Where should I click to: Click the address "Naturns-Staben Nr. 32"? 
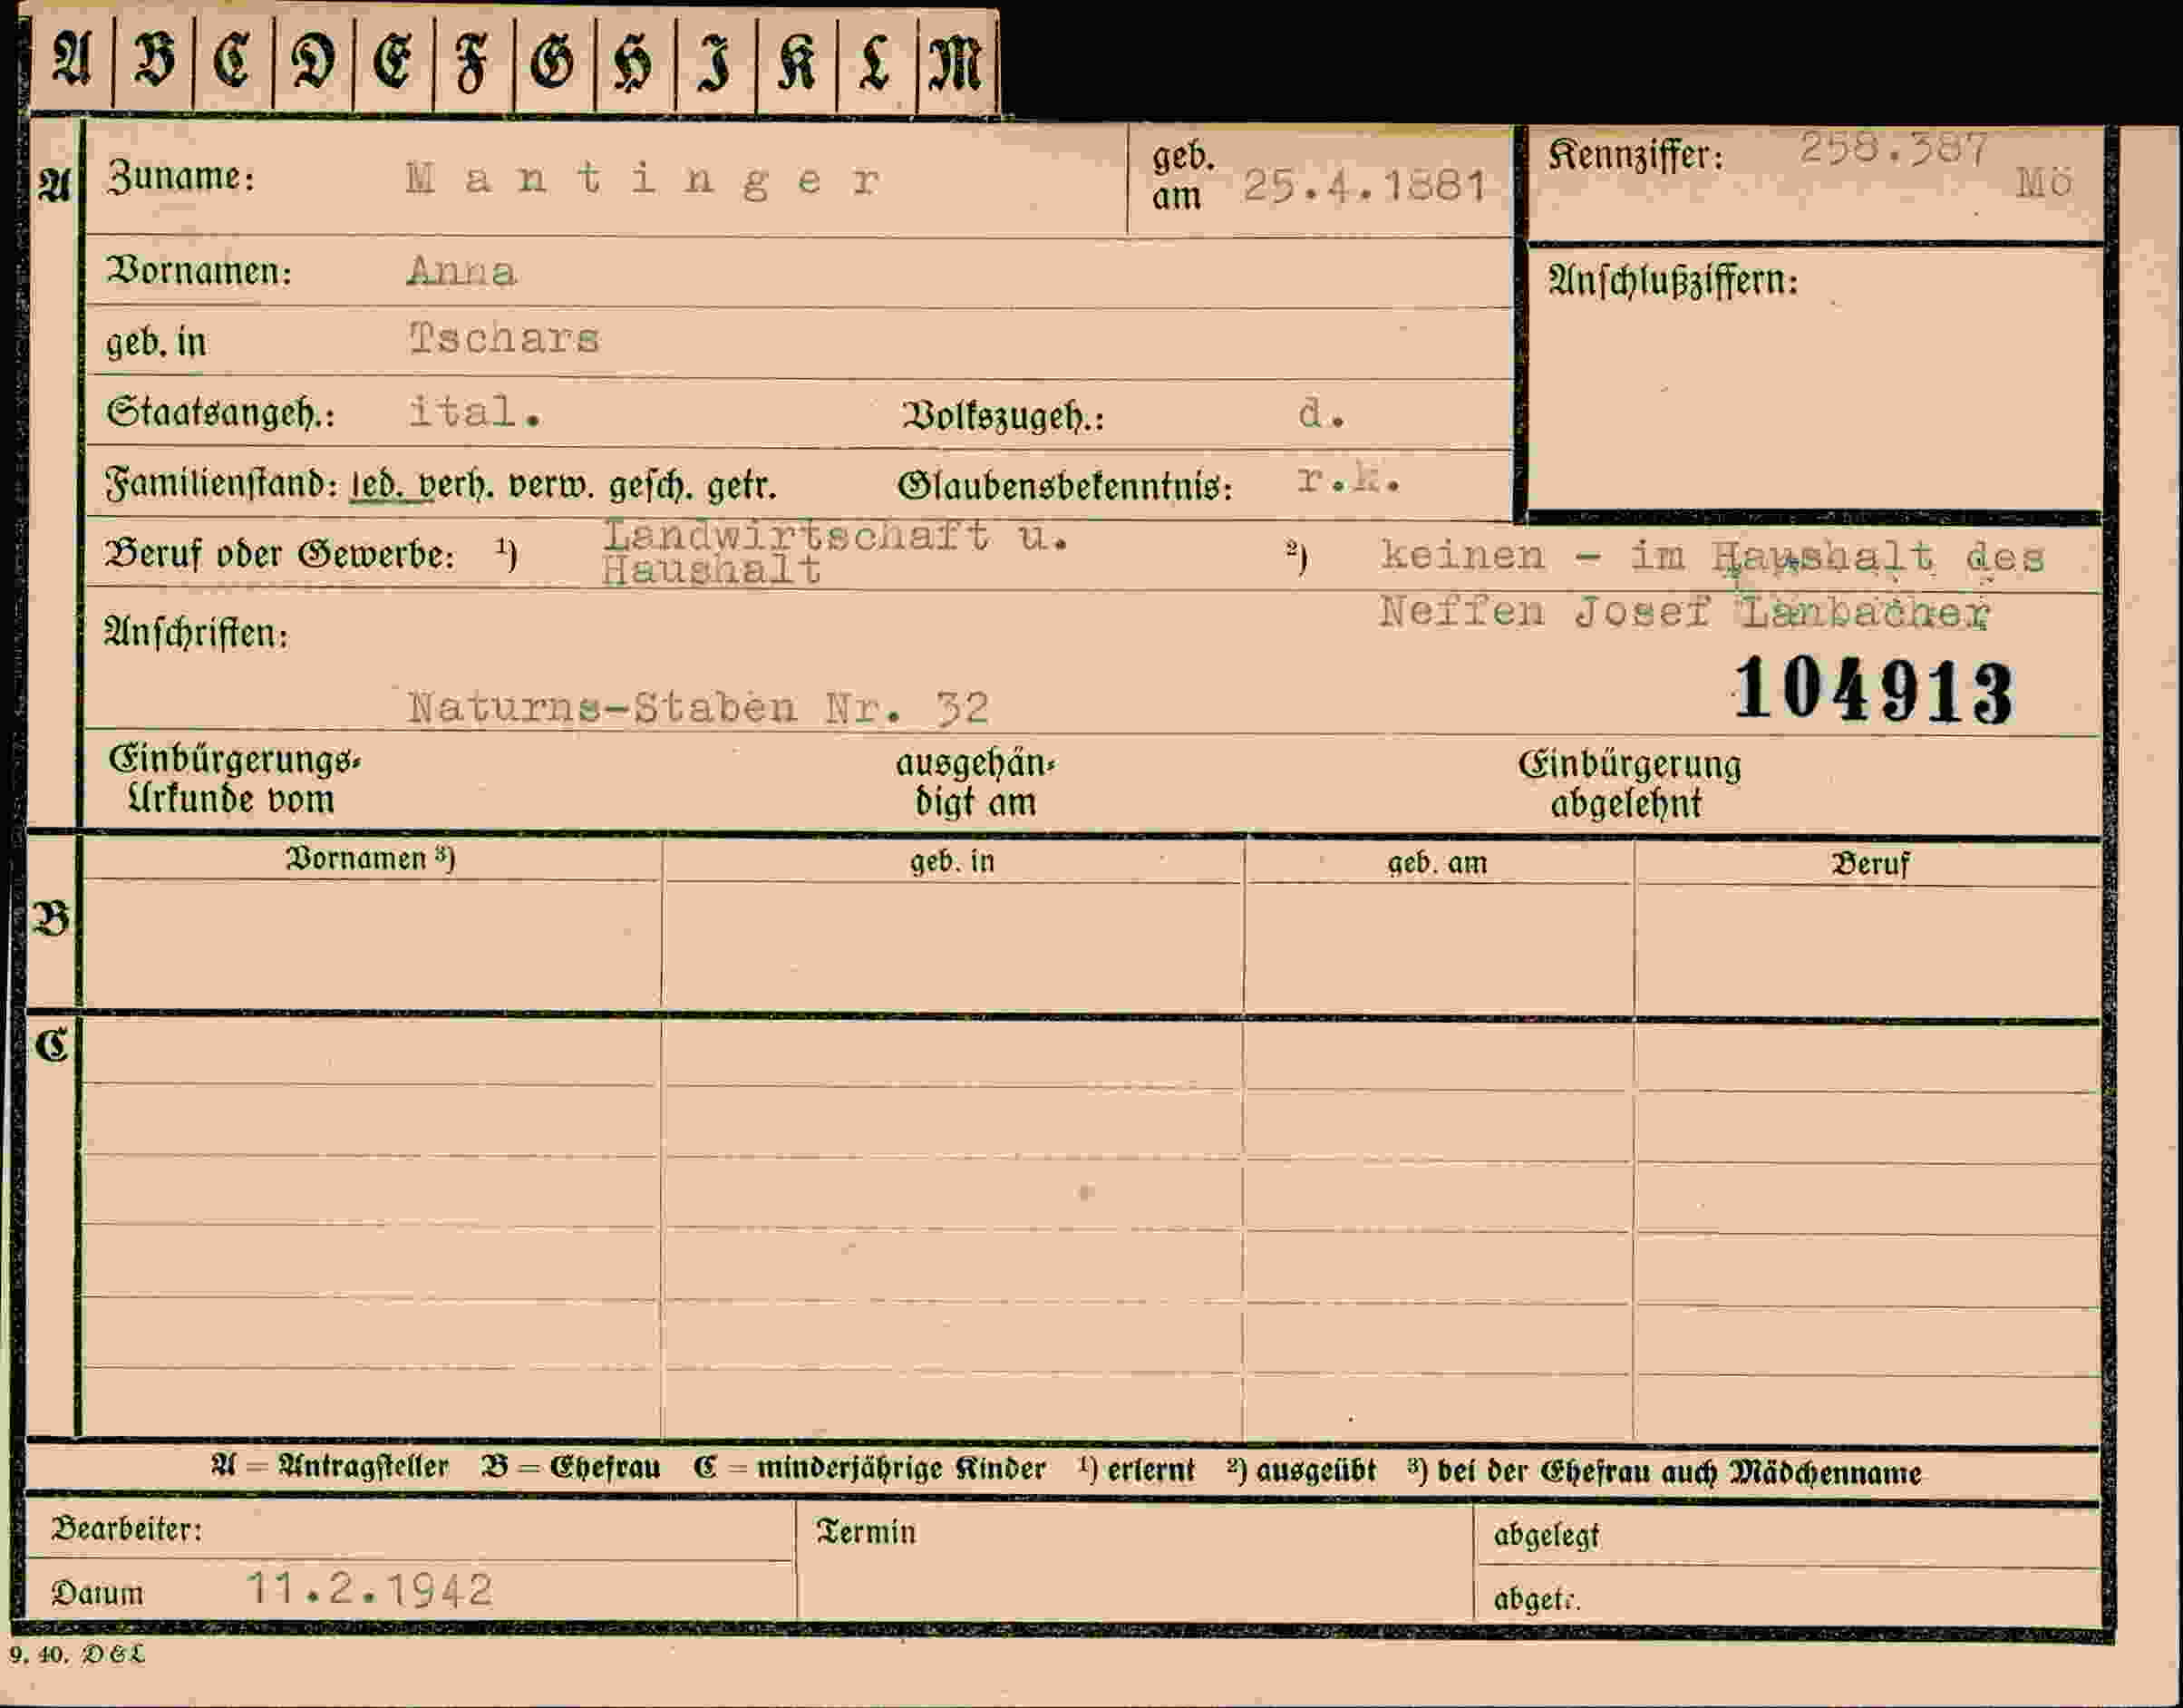pos(698,708)
